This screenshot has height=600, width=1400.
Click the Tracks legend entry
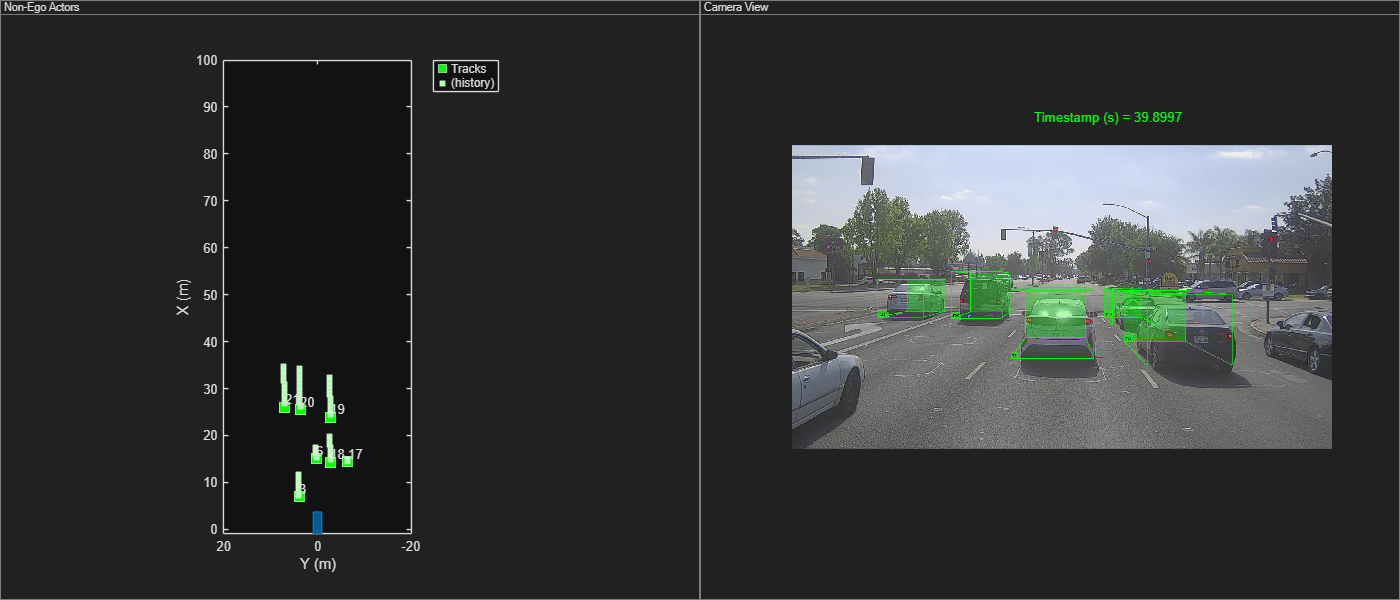pos(468,69)
